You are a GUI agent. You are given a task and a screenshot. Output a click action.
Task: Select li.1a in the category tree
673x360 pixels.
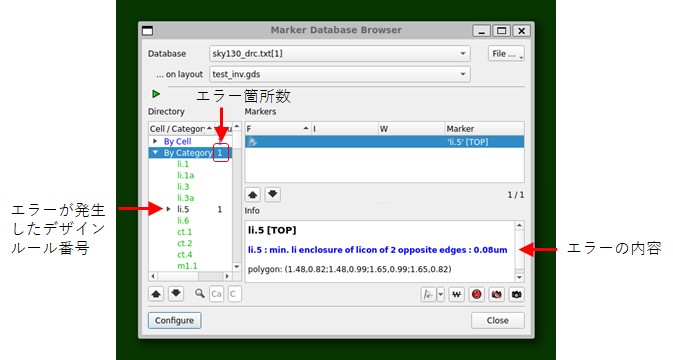click(x=185, y=175)
